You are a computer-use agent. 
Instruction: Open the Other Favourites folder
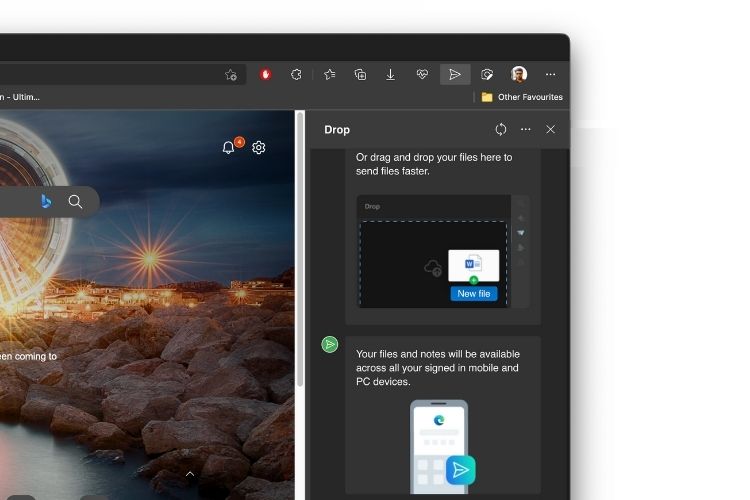[x=522, y=97]
